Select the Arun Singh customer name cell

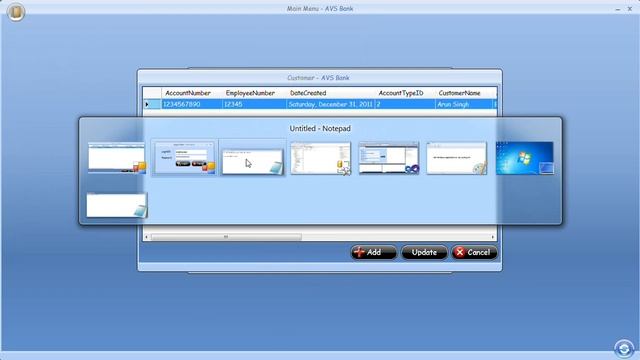[464, 104]
